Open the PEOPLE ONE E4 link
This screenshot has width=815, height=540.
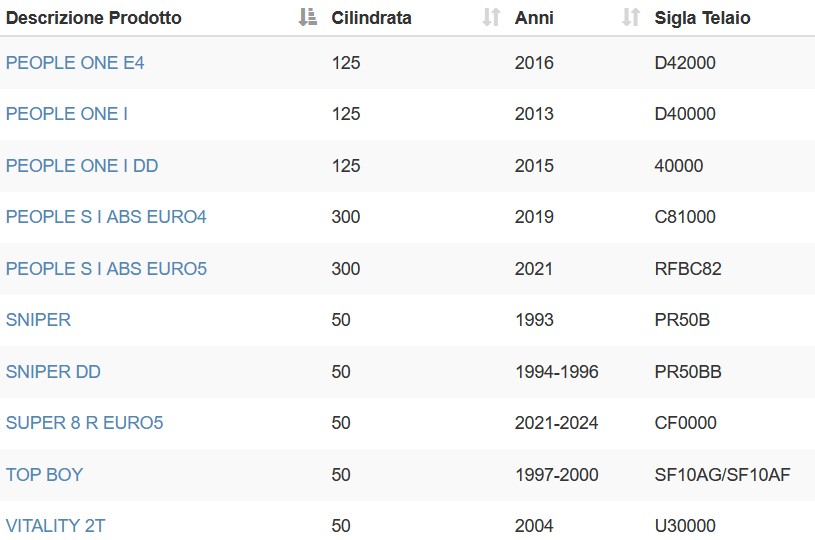point(75,63)
